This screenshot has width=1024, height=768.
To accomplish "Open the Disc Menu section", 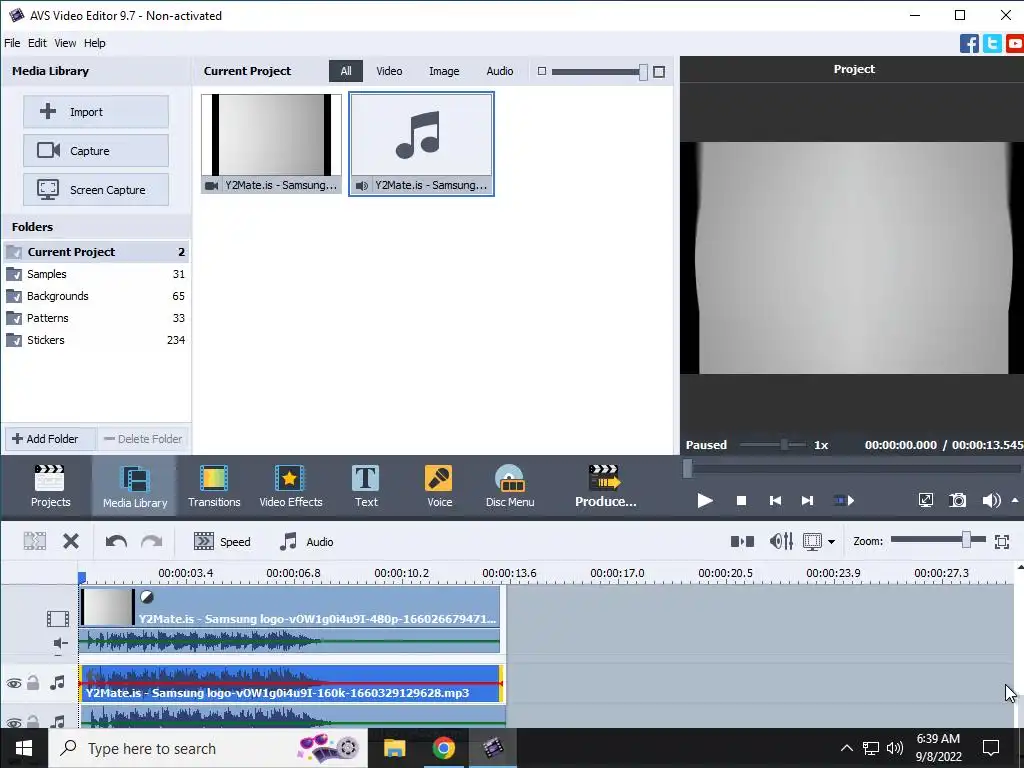I will (x=510, y=486).
